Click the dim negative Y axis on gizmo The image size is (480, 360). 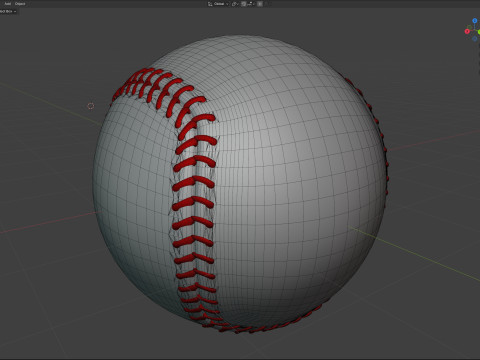coord(469,27)
